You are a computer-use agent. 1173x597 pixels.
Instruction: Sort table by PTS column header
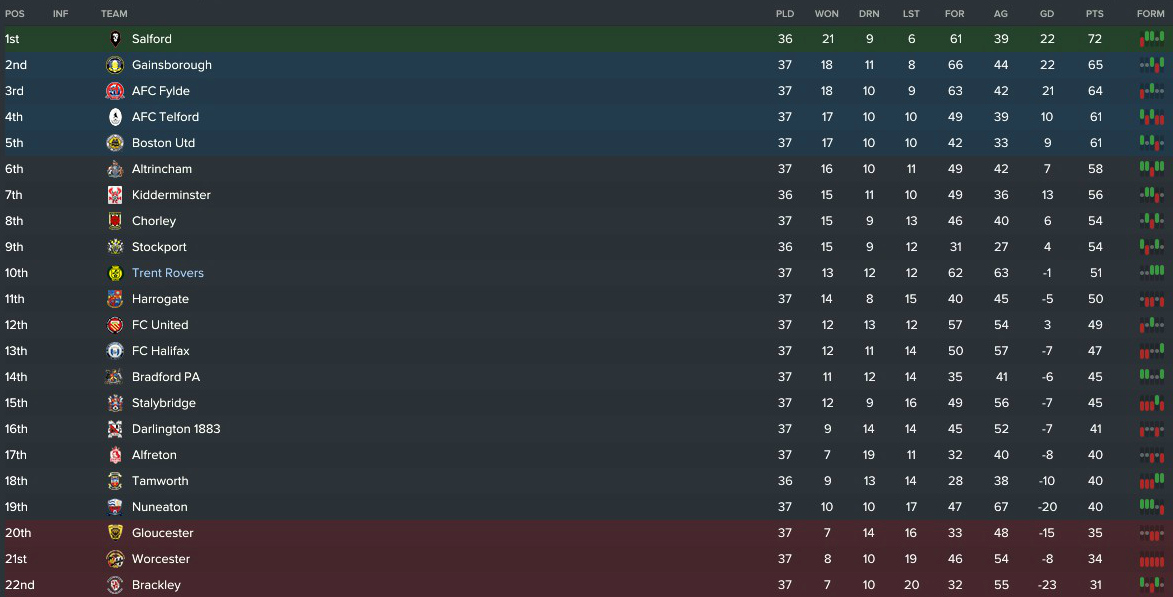click(1094, 13)
